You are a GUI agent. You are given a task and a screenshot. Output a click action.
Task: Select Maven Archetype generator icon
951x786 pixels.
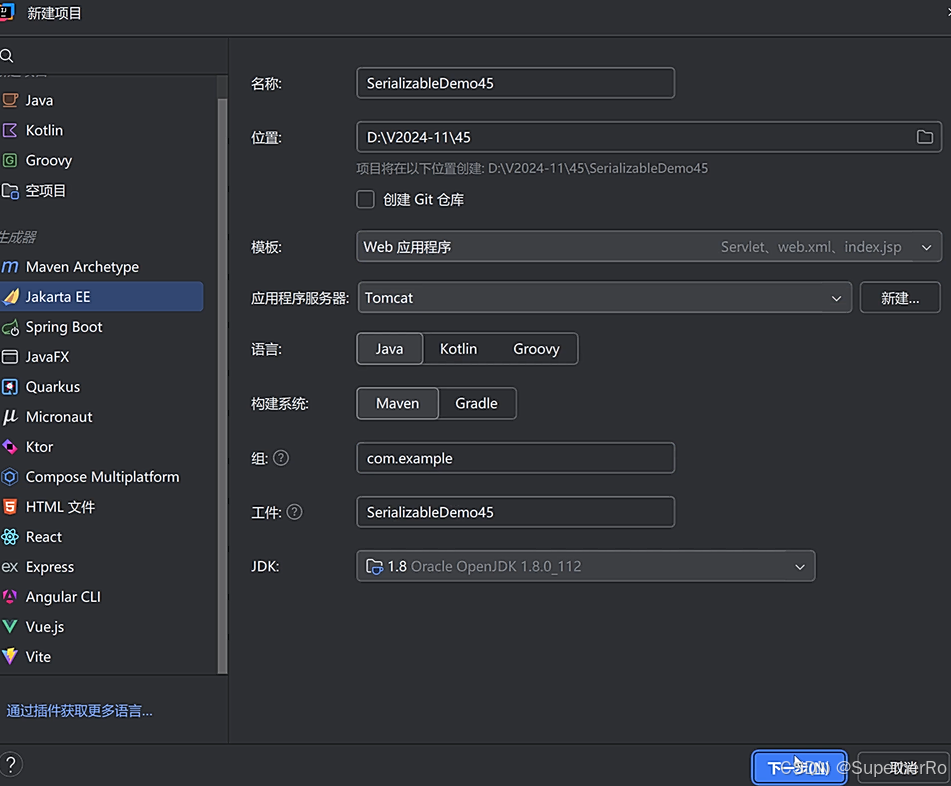click(10, 266)
